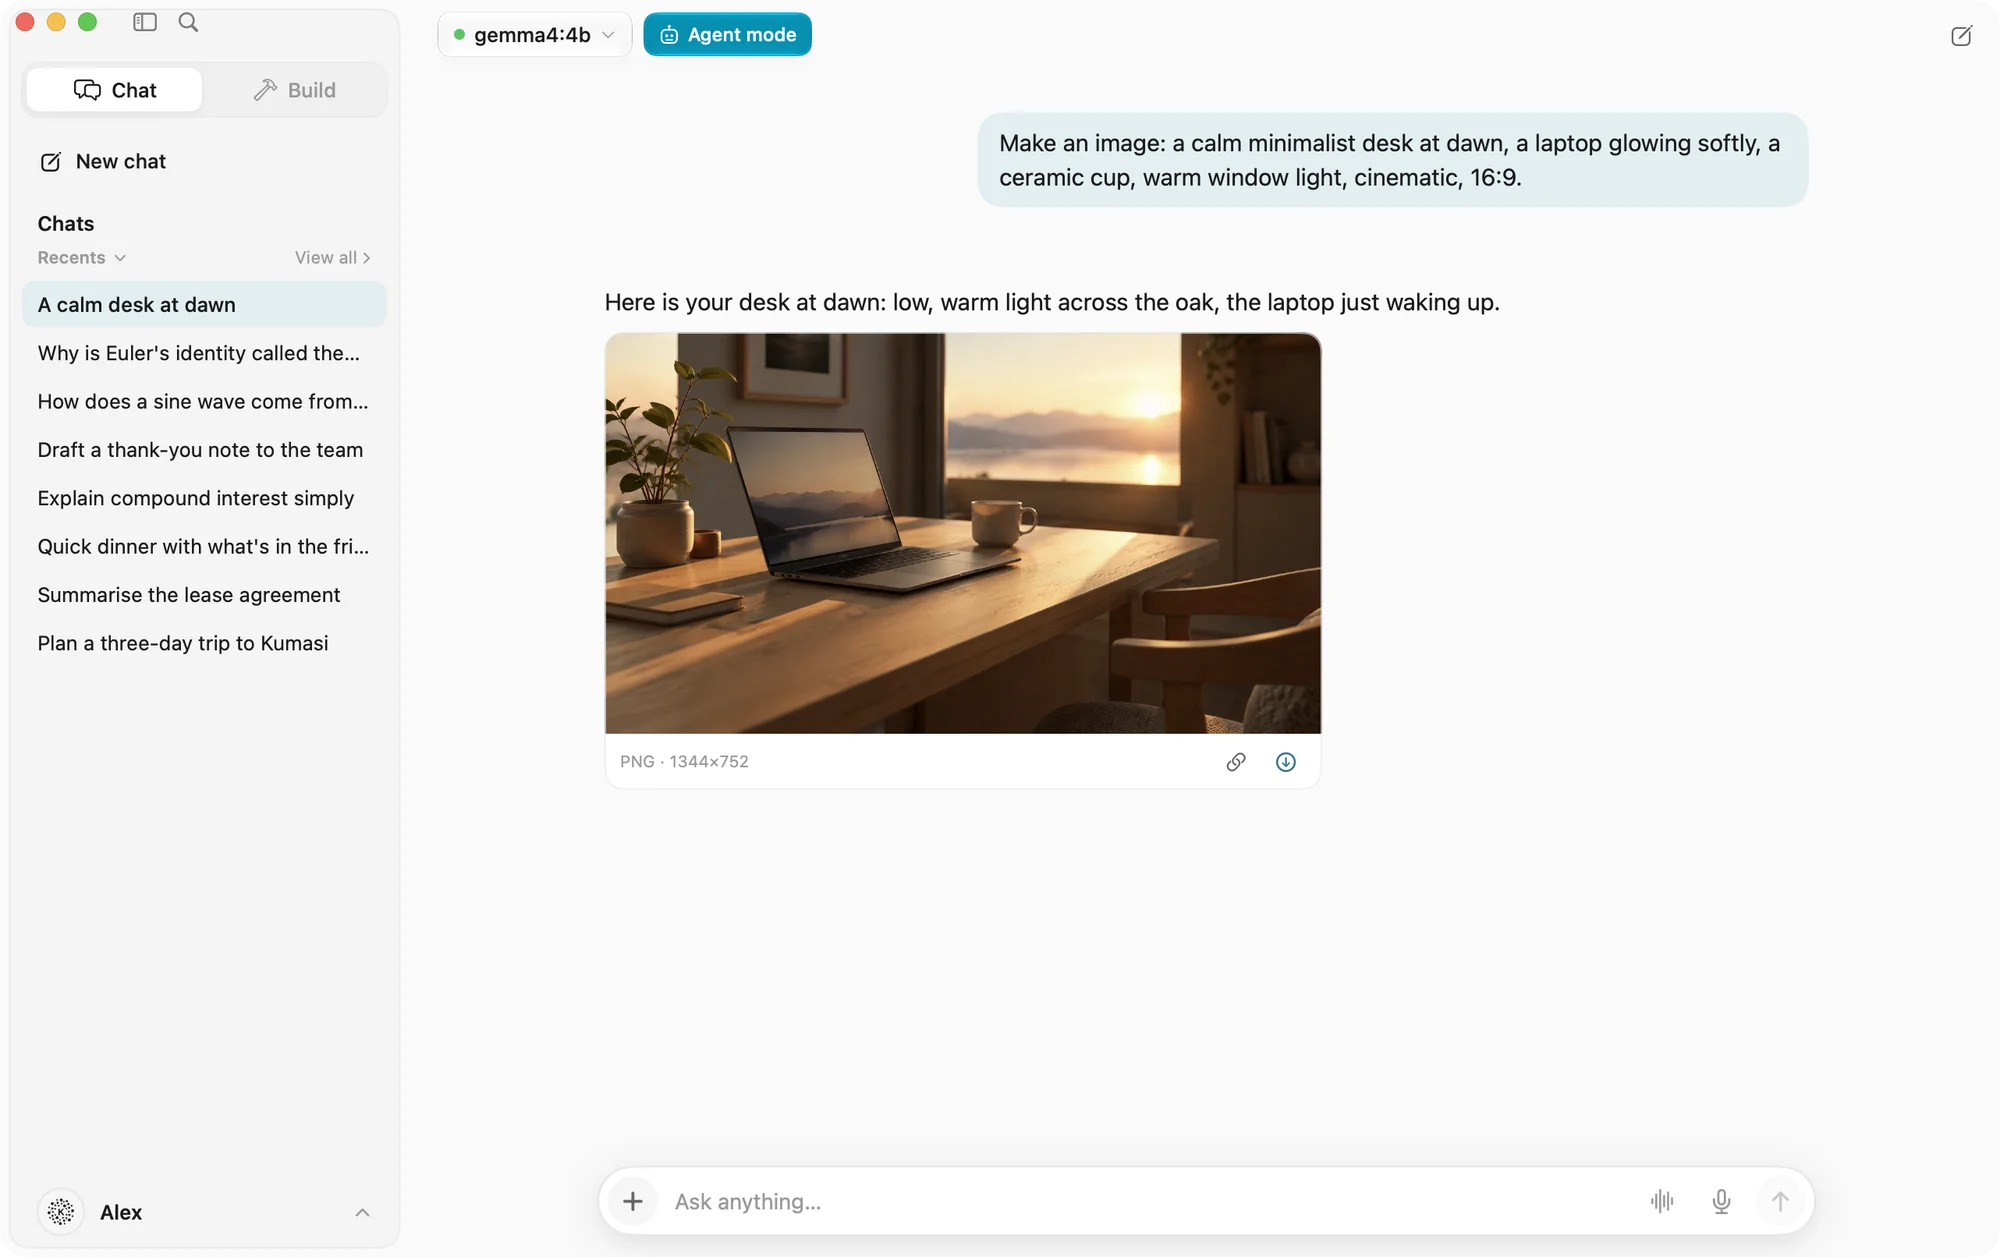The image size is (2000, 1257).
Task: Send message with the up arrow button
Action: point(1780,1201)
